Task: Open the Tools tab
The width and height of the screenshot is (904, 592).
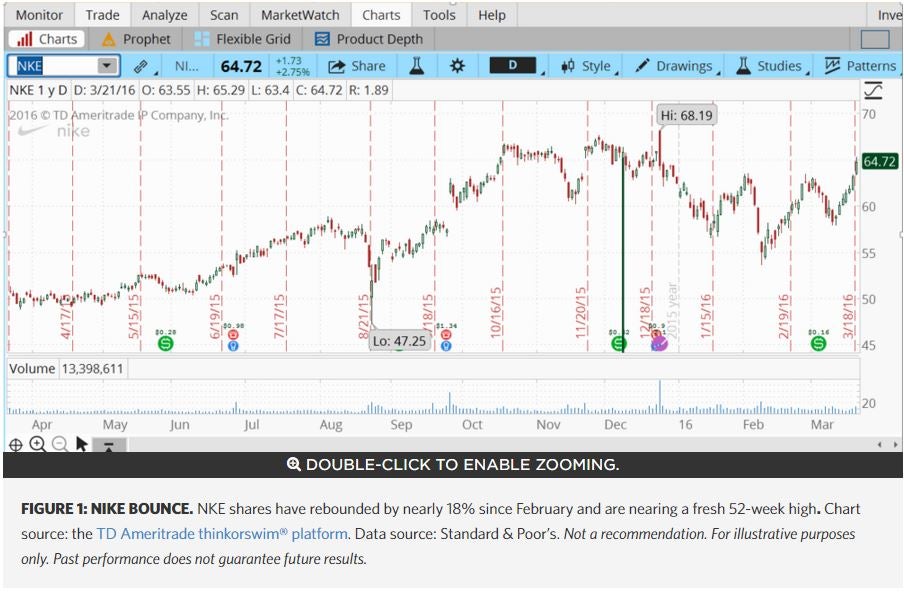Action: click(439, 15)
